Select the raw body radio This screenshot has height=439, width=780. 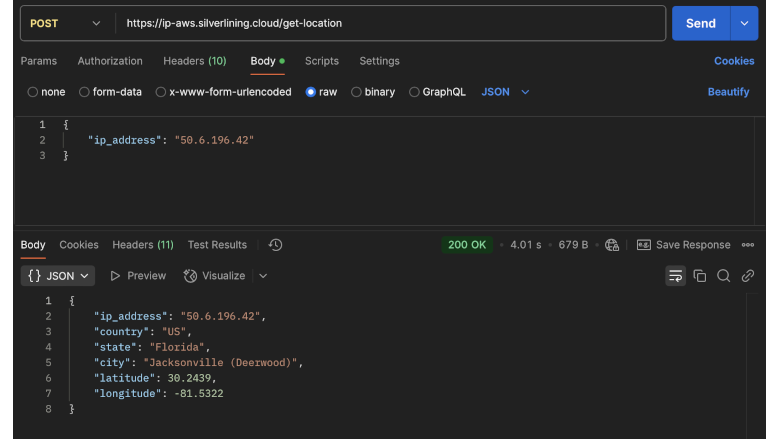310,92
